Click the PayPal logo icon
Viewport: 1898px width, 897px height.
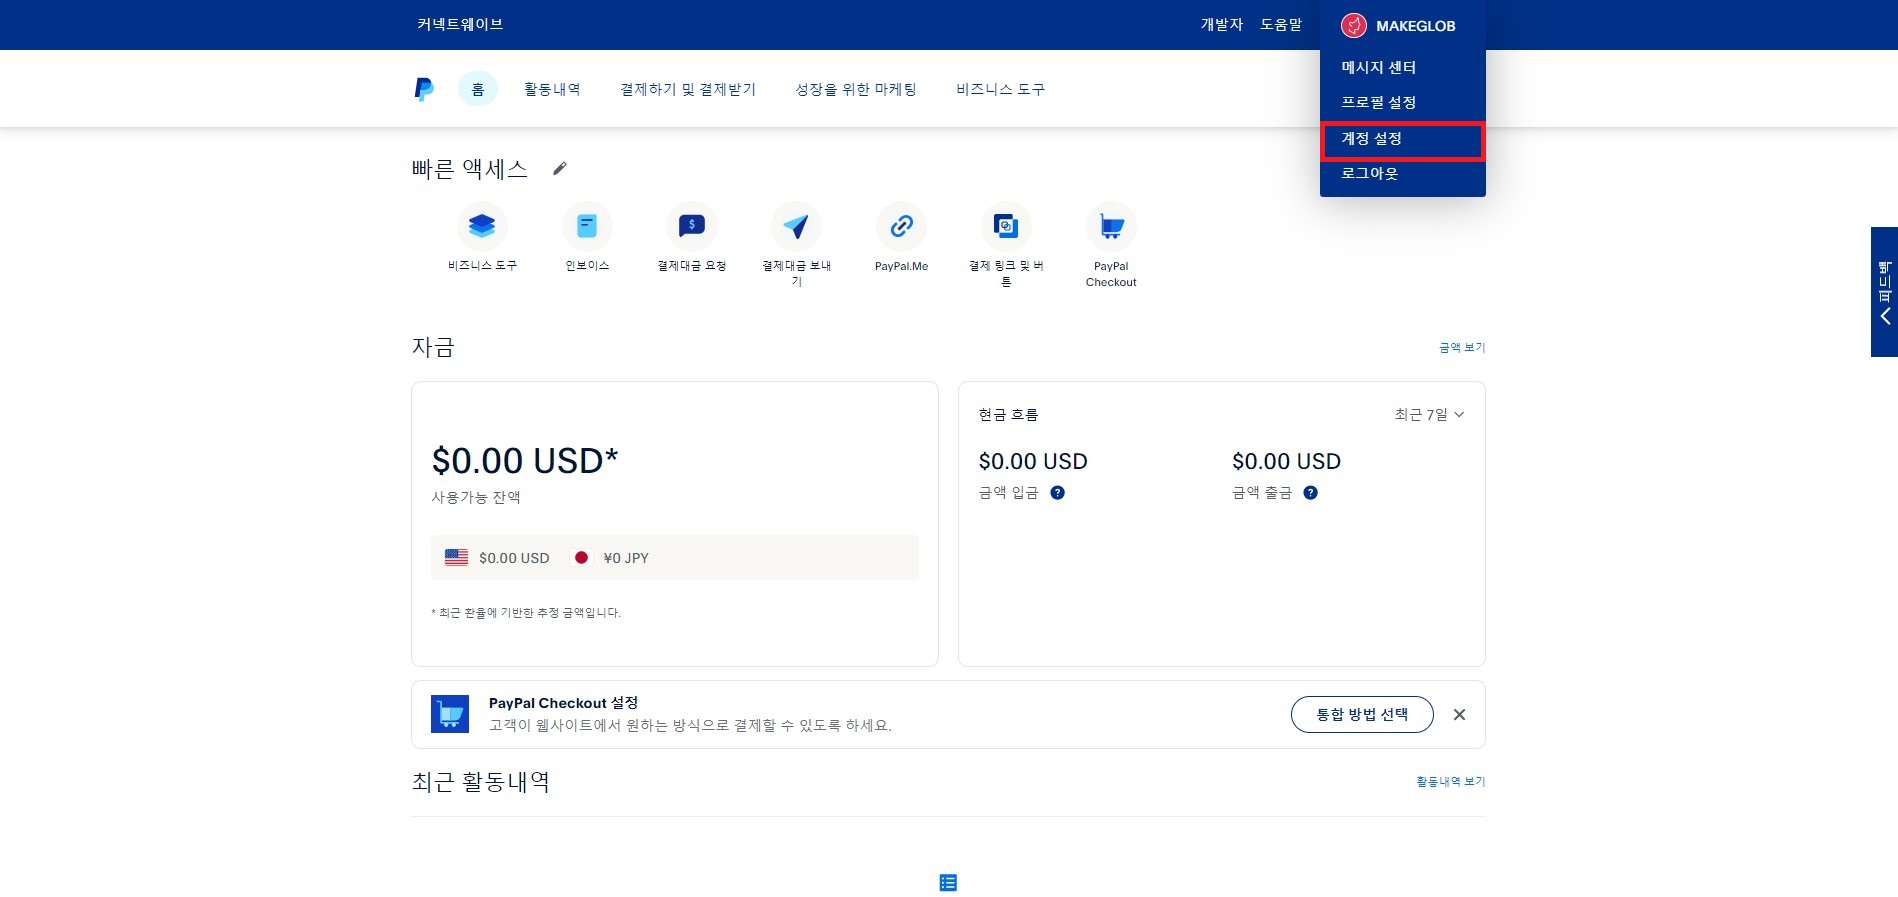point(424,89)
